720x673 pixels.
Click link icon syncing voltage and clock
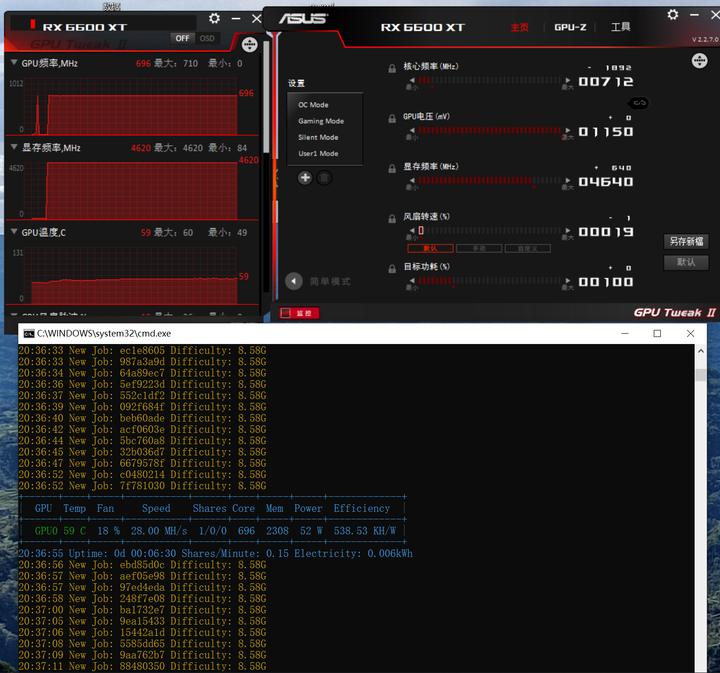[639, 103]
